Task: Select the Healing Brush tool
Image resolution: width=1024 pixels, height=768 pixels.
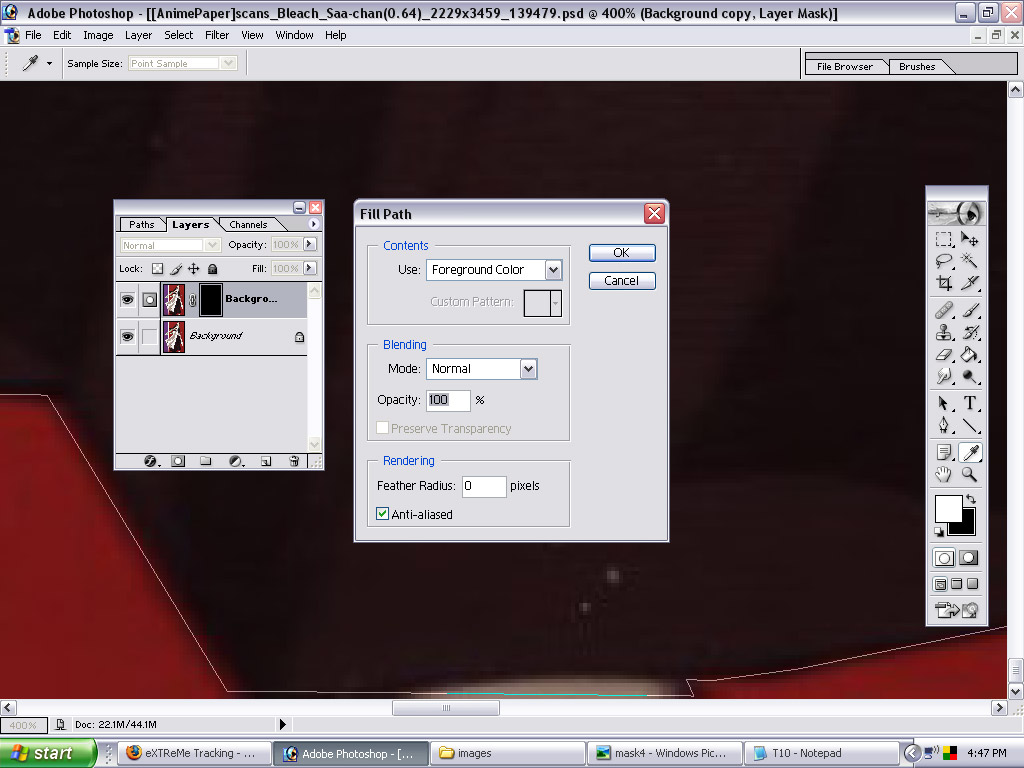Action: [944, 311]
